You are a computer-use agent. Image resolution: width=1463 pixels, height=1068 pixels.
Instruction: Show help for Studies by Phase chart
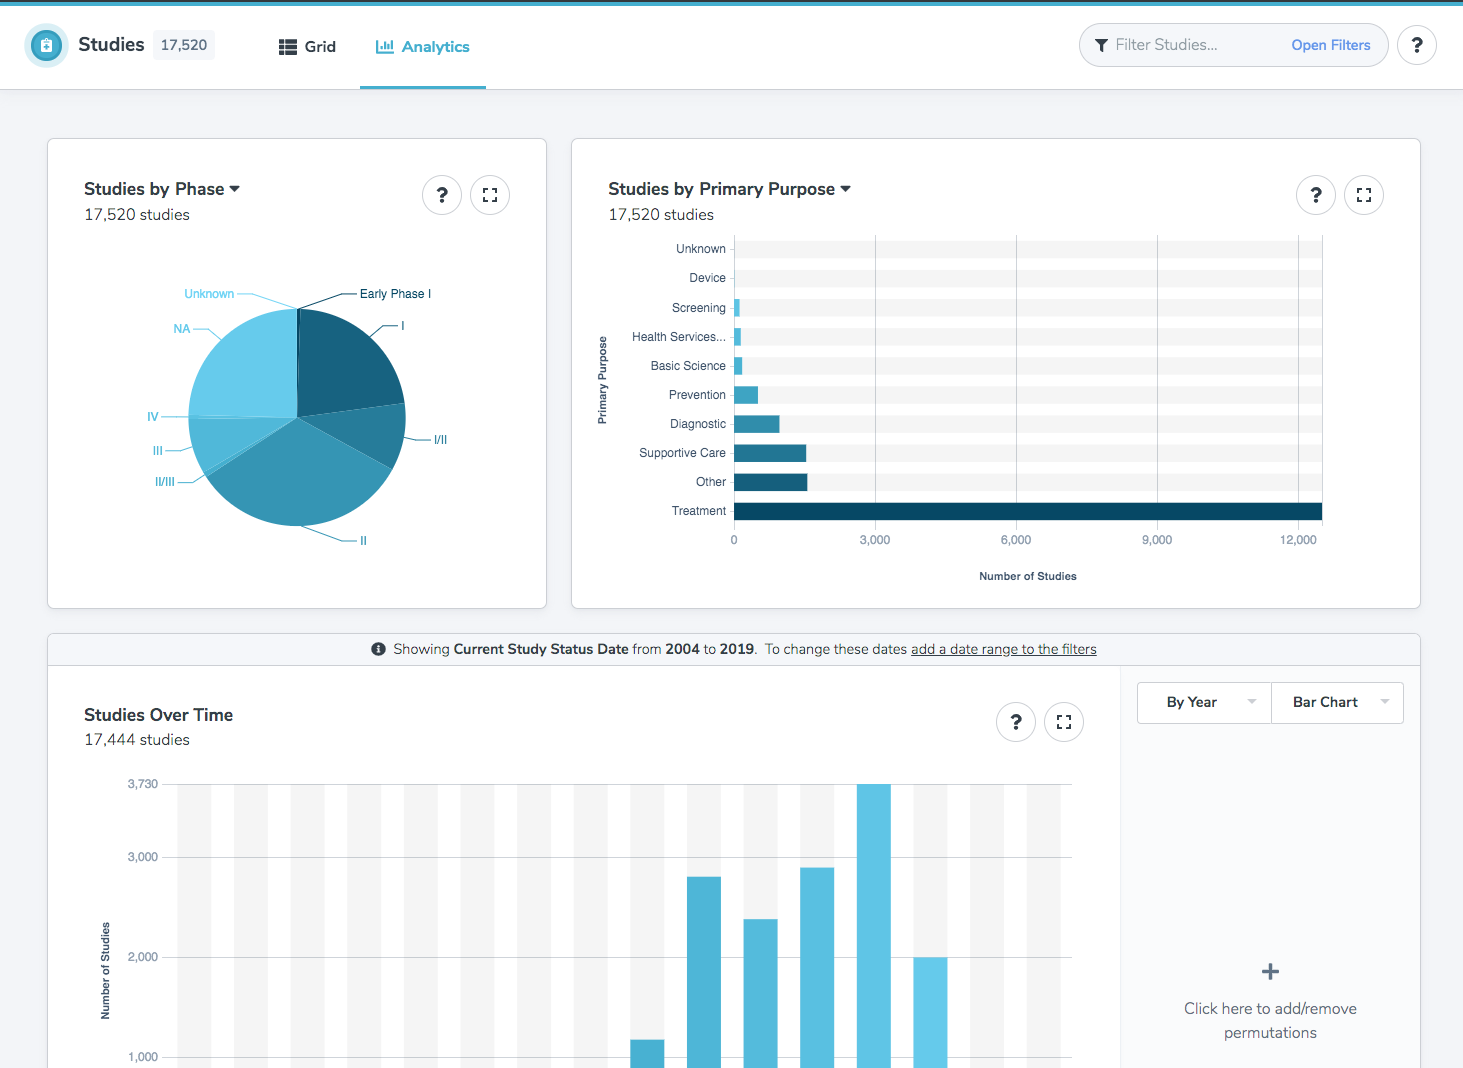click(x=442, y=195)
